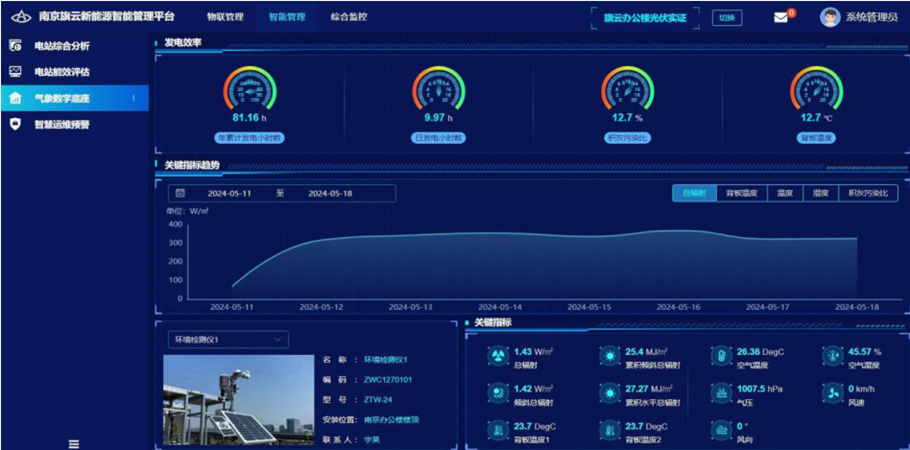The height and width of the screenshot is (450, 910).
Task: Expand 气象数字底座 sidebar item options
Action: coord(134,98)
